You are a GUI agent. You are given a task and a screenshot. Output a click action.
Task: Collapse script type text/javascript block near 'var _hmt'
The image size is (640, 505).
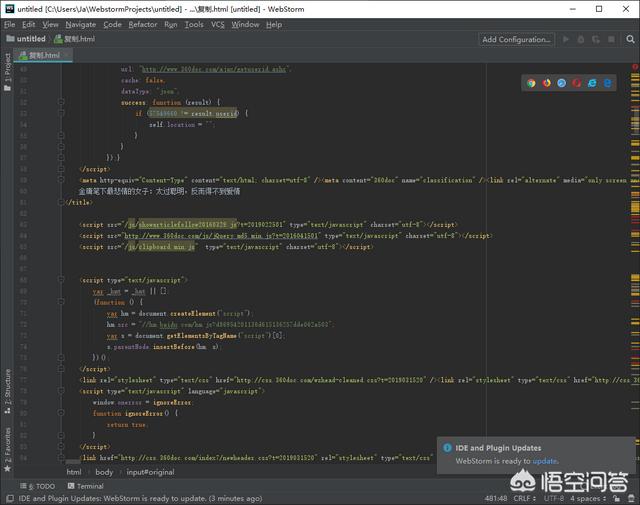click(x=61, y=280)
